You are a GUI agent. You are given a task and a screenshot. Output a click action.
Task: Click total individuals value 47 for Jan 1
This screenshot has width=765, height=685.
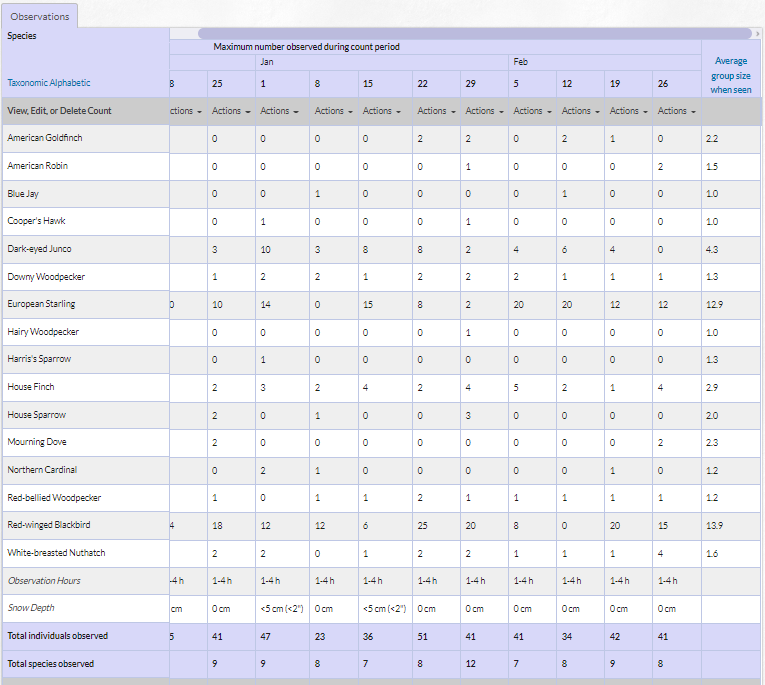265,636
